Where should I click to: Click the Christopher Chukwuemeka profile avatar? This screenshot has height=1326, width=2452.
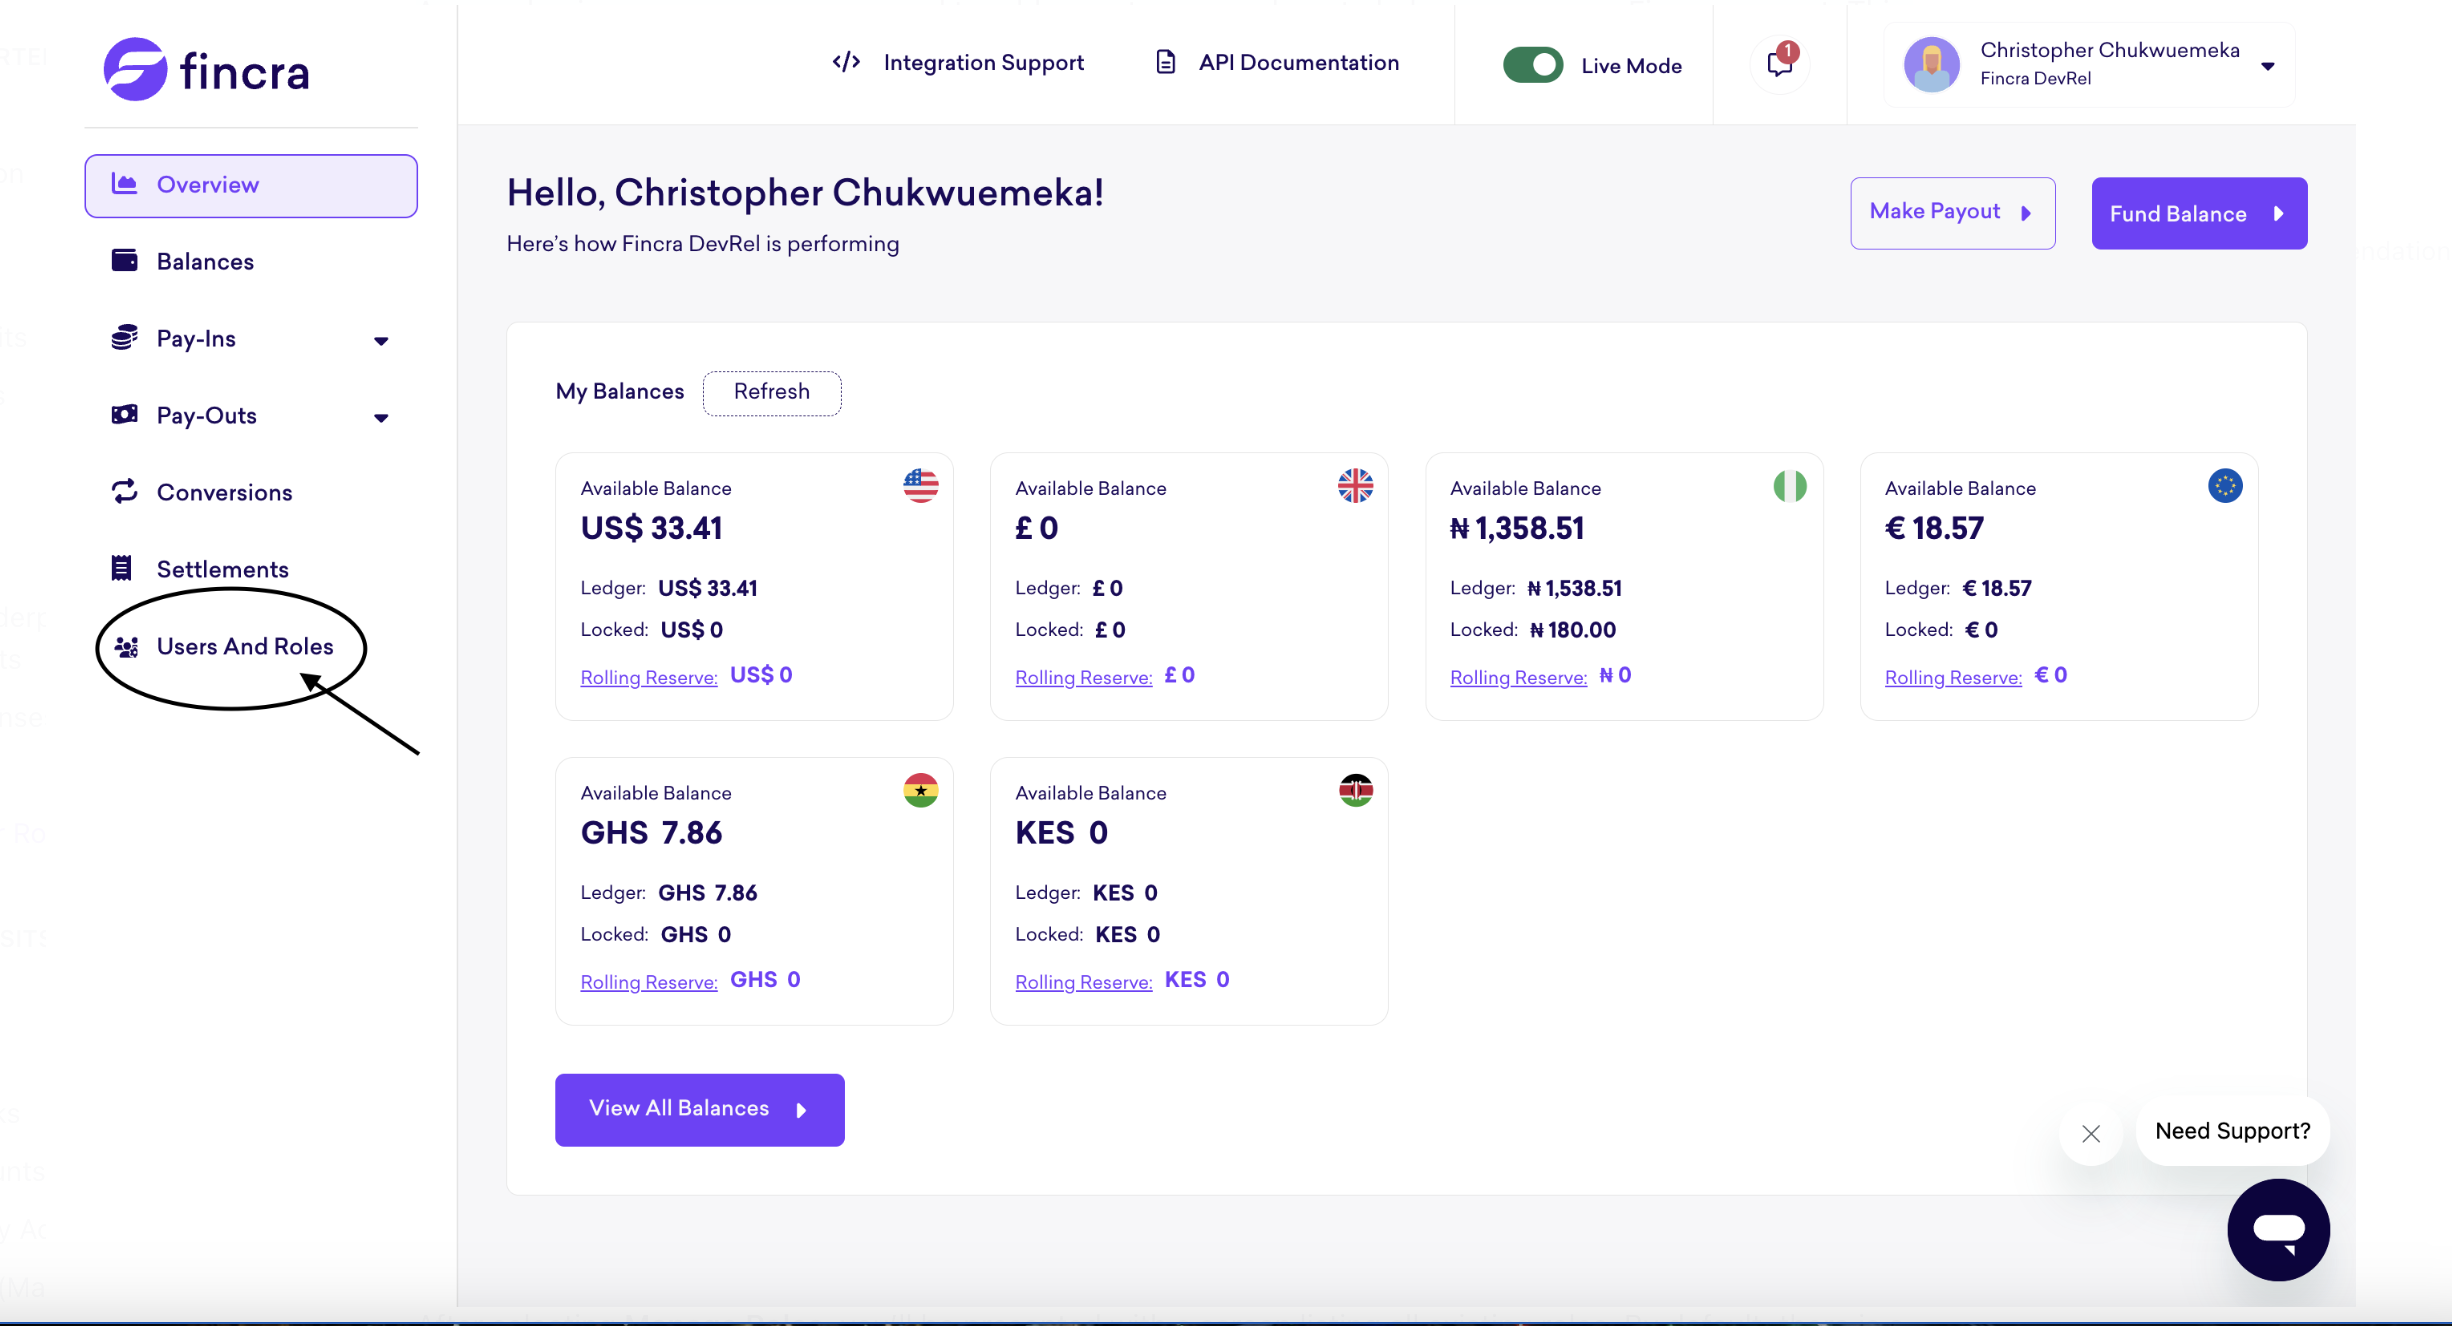(x=1931, y=65)
